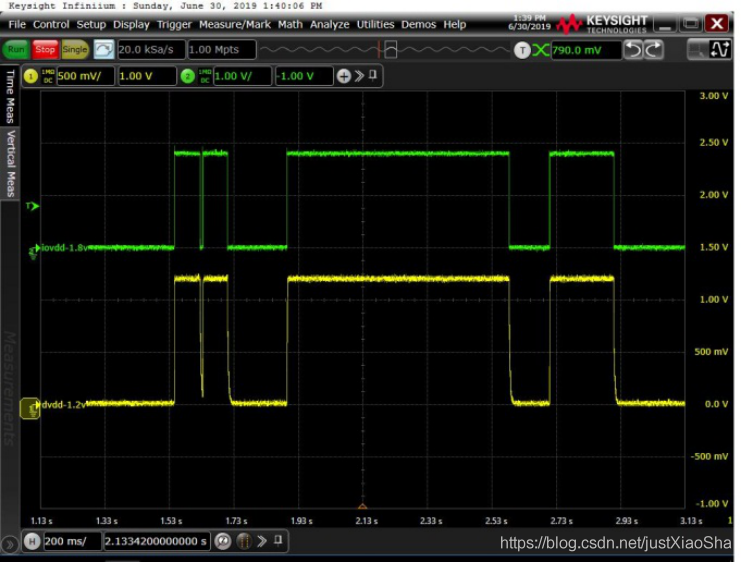Close the Infiniium window
Viewport: 742px width, 562px height.
pos(716,23)
